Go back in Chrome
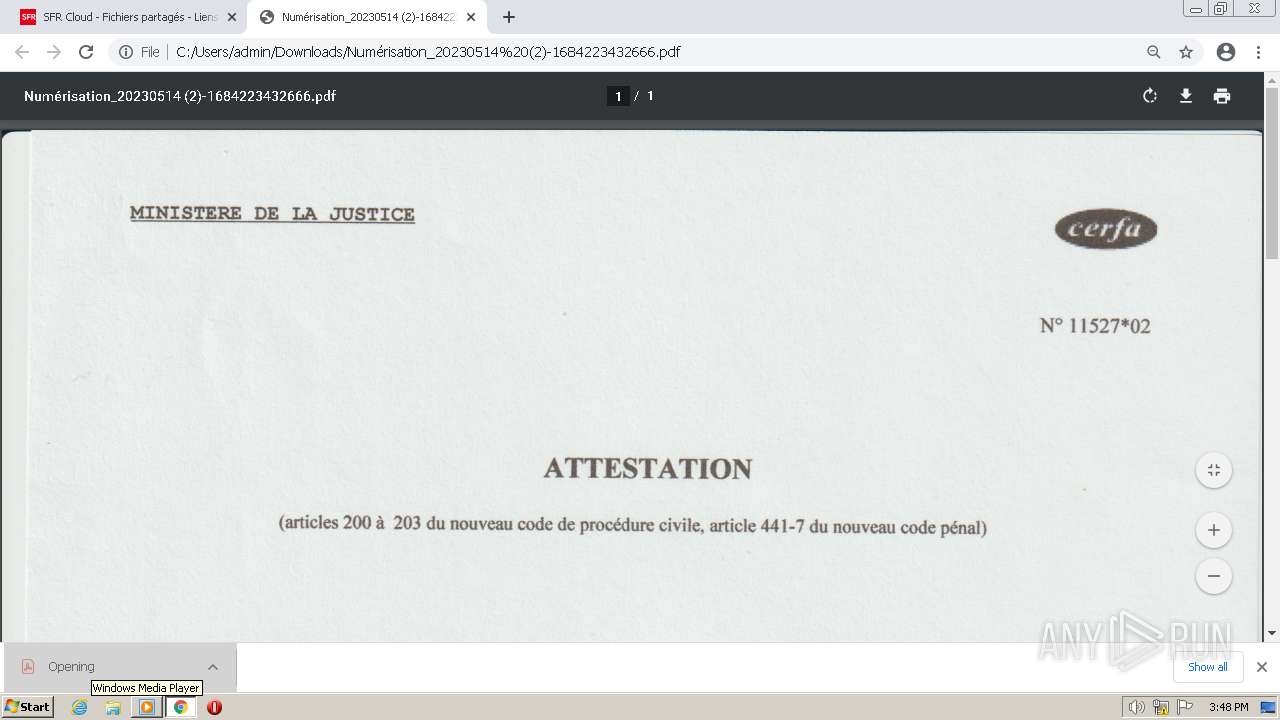This screenshot has height=720, width=1280. click(x=22, y=52)
